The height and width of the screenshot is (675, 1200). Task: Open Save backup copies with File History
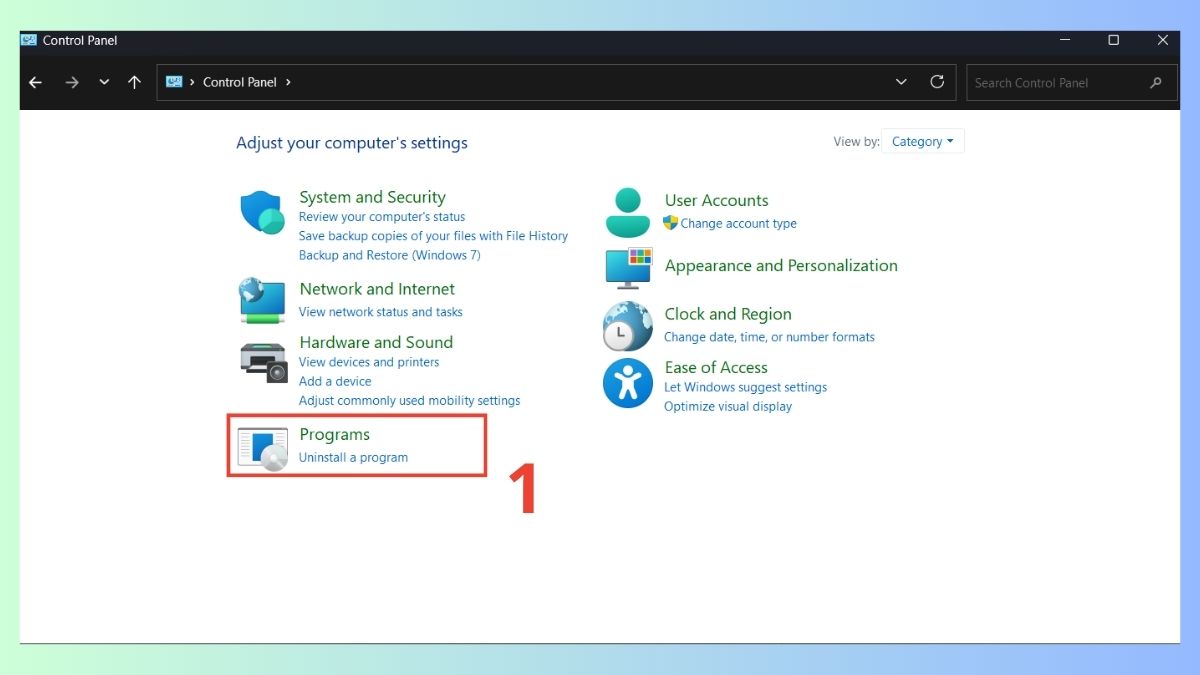point(433,236)
